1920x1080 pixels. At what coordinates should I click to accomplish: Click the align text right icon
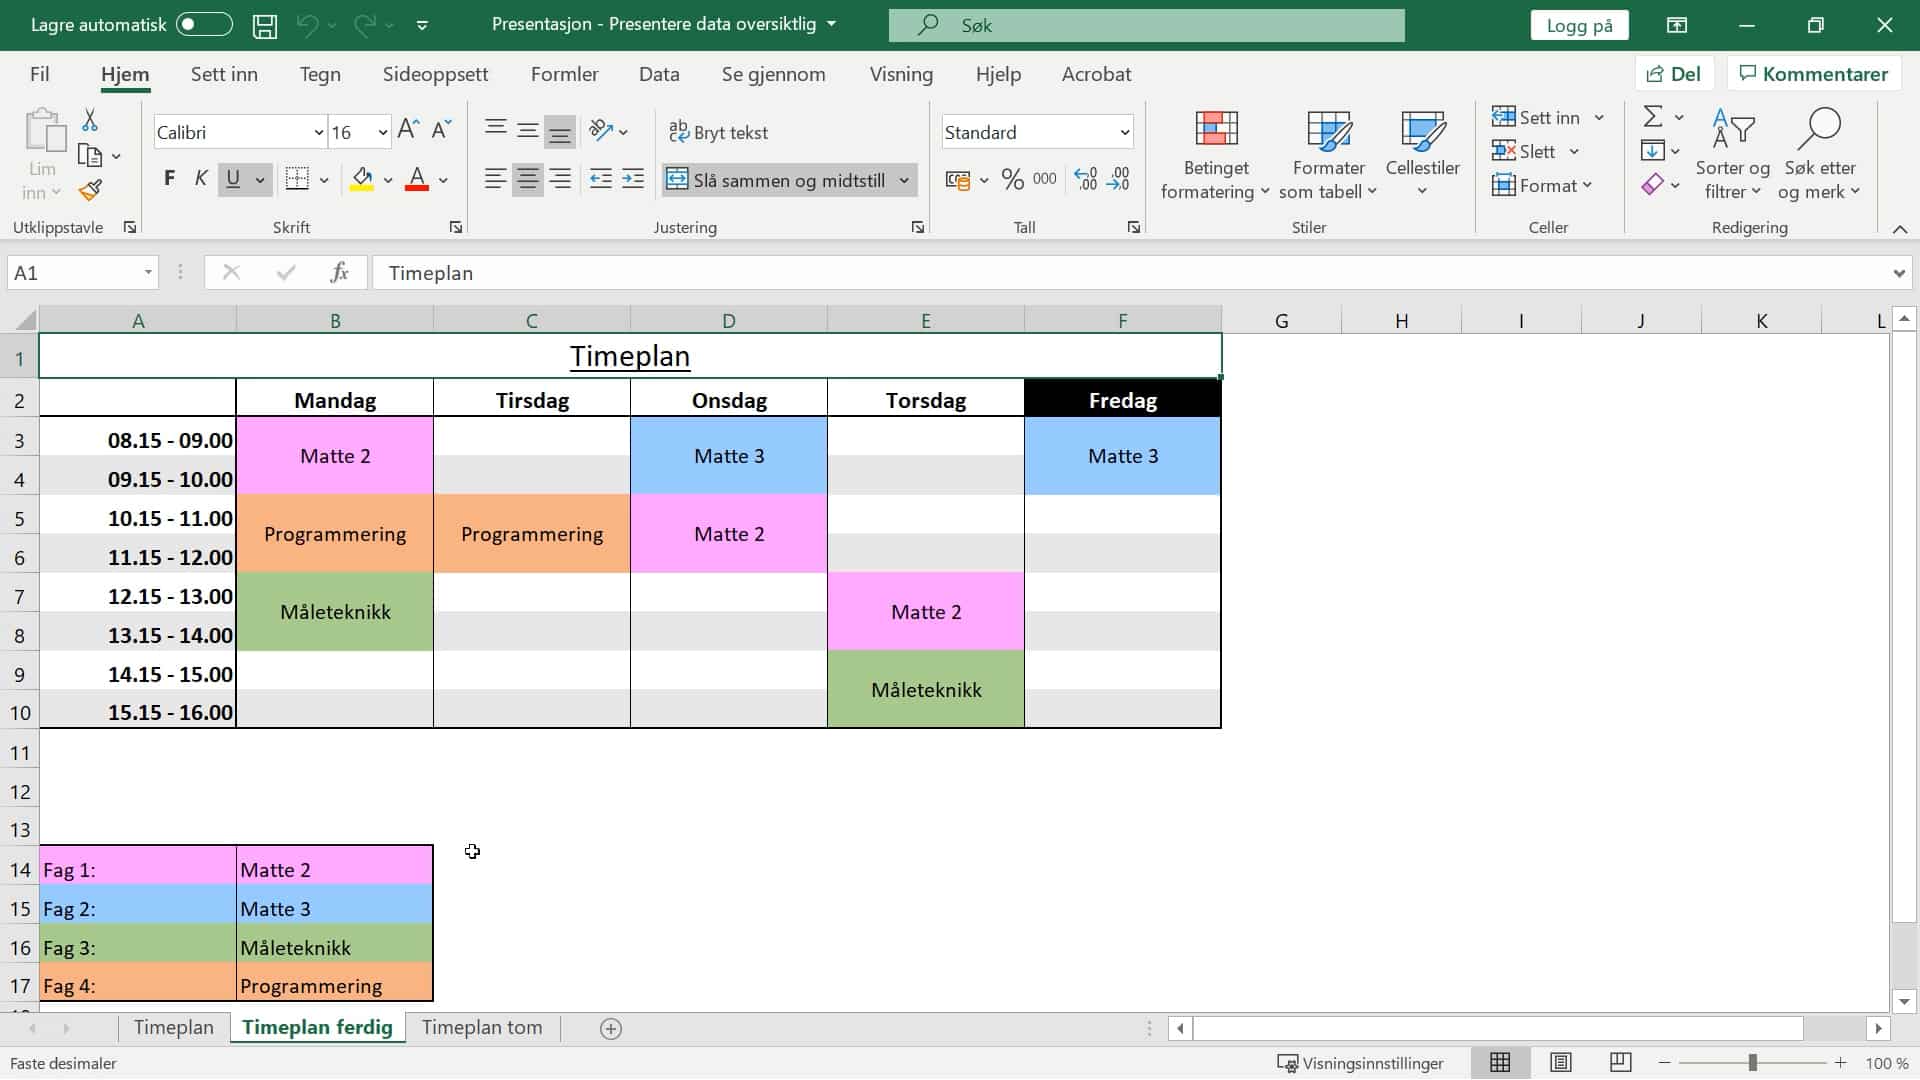[560, 179]
